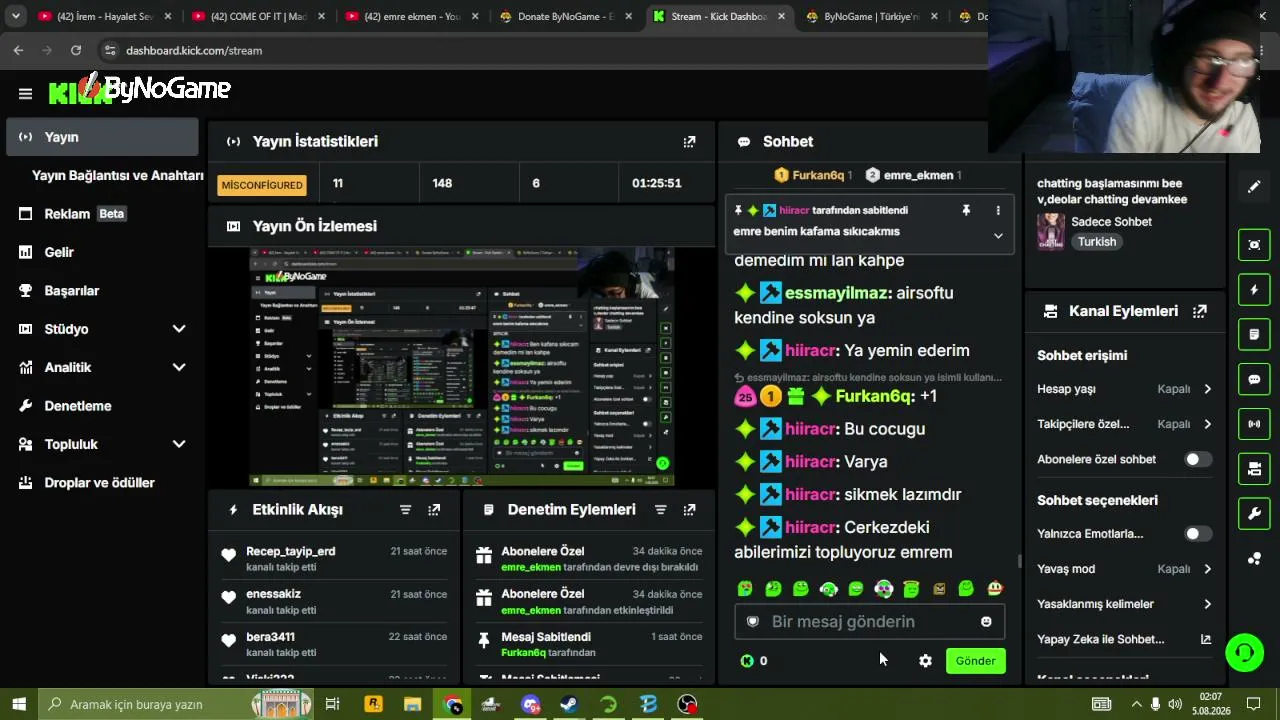Open the Windows Start menu
The width and height of the screenshot is (1280, 720).
point(19,704)
